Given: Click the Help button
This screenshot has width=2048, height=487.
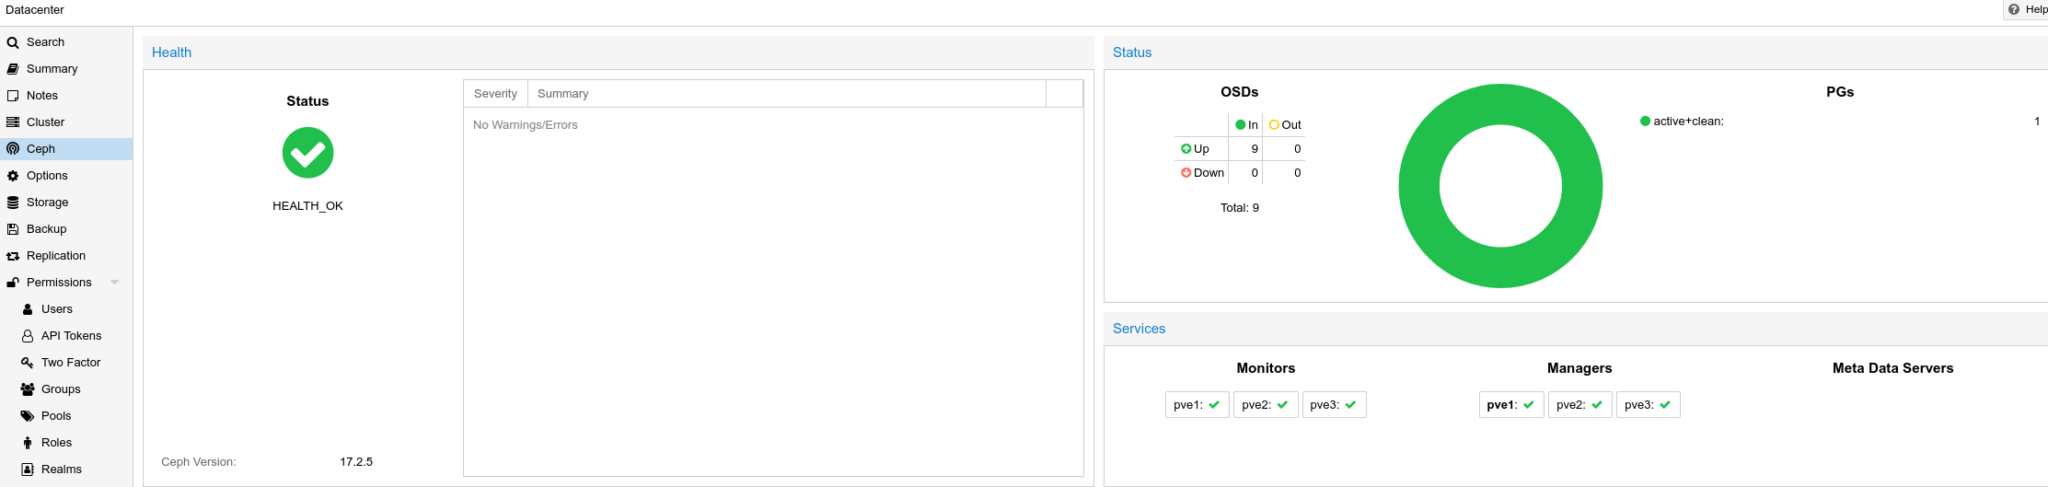Looking at the screenshot, I should point(2028,10).
